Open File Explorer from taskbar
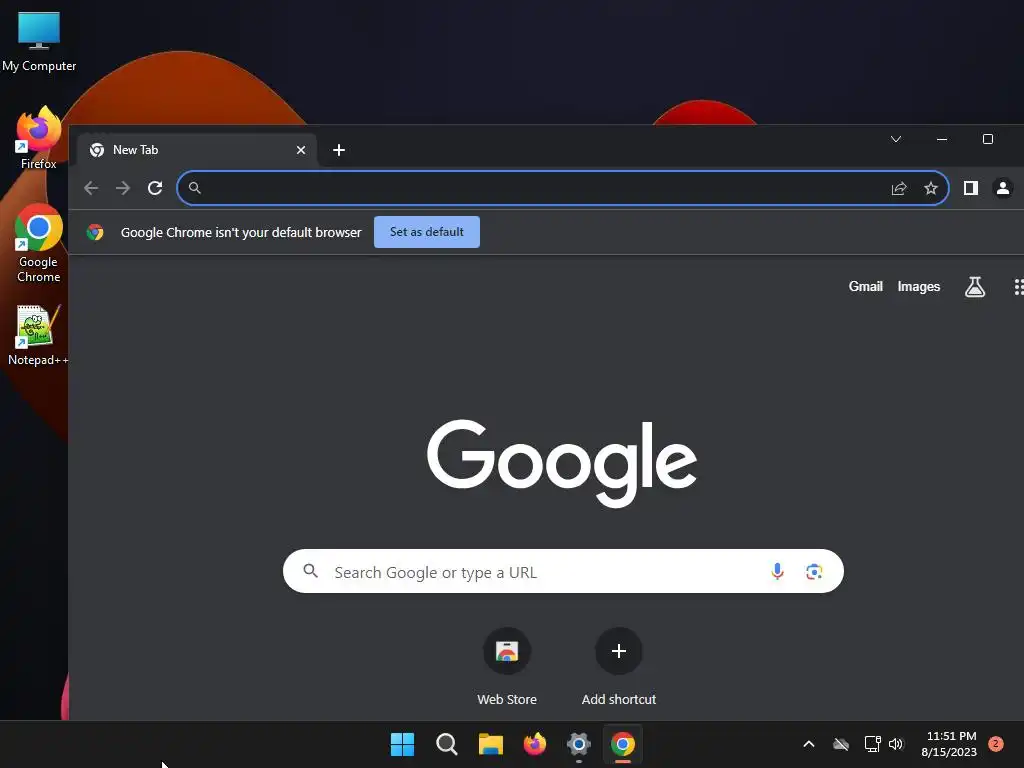 pos(490,744)
